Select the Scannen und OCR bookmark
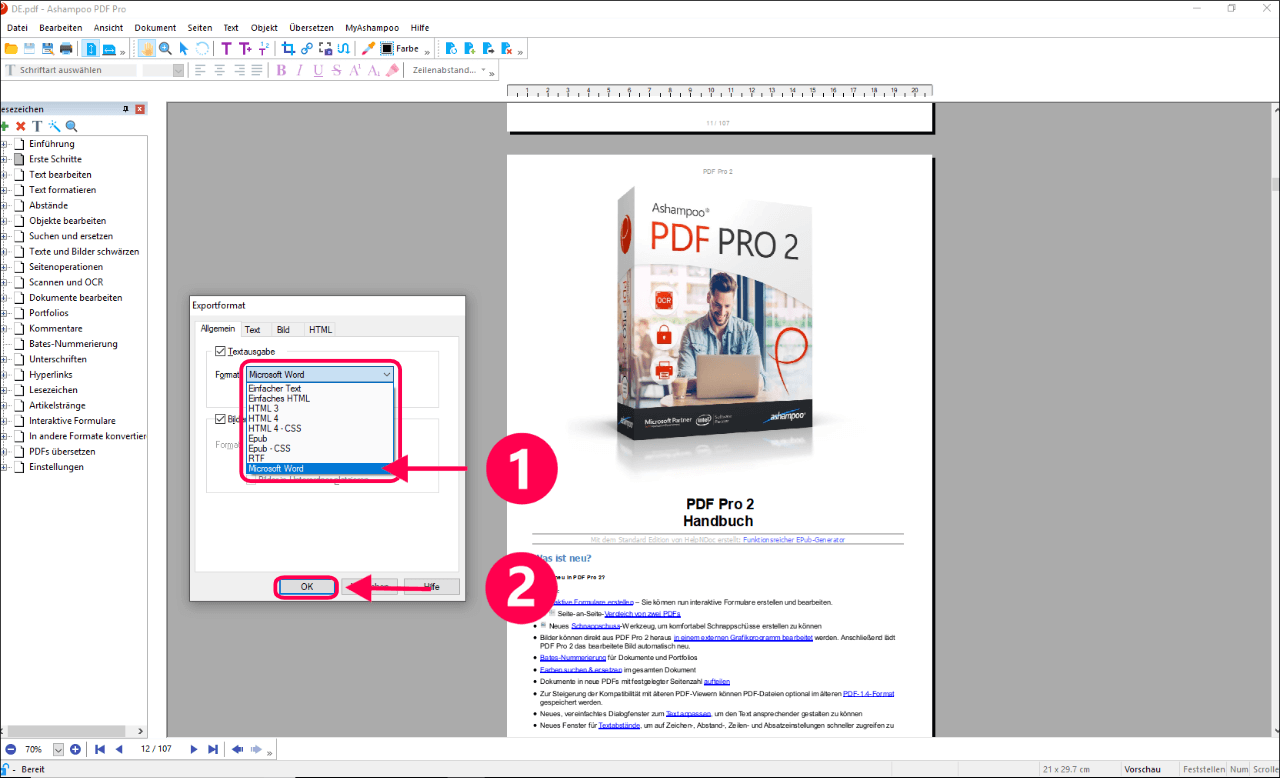 pyautogui.click(x=66, y=282)
